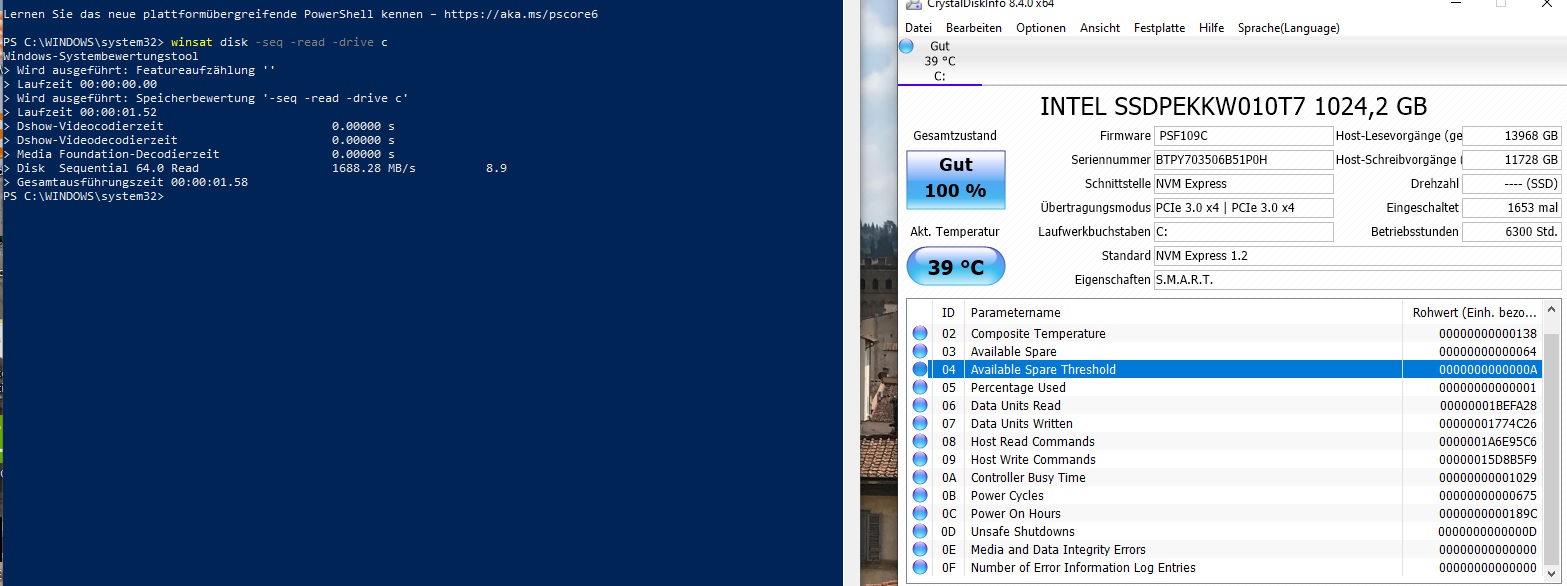Select the Host Read Commands attribute name

(x=1033, y=442)
